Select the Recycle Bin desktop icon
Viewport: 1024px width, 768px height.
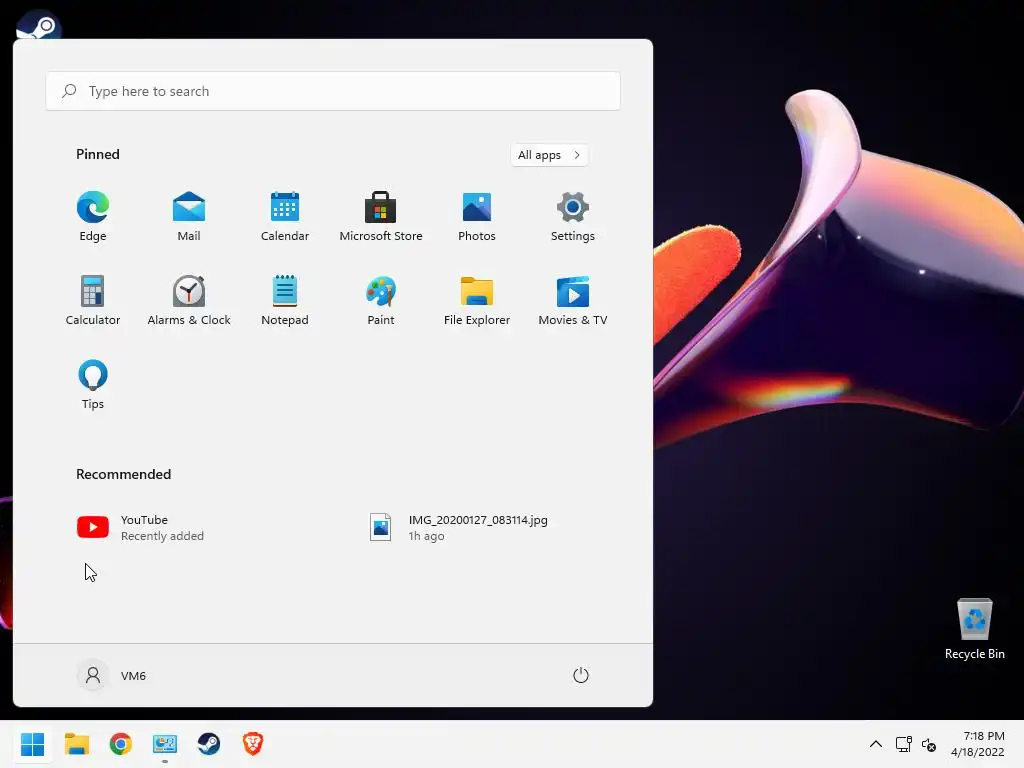(974, 629)
